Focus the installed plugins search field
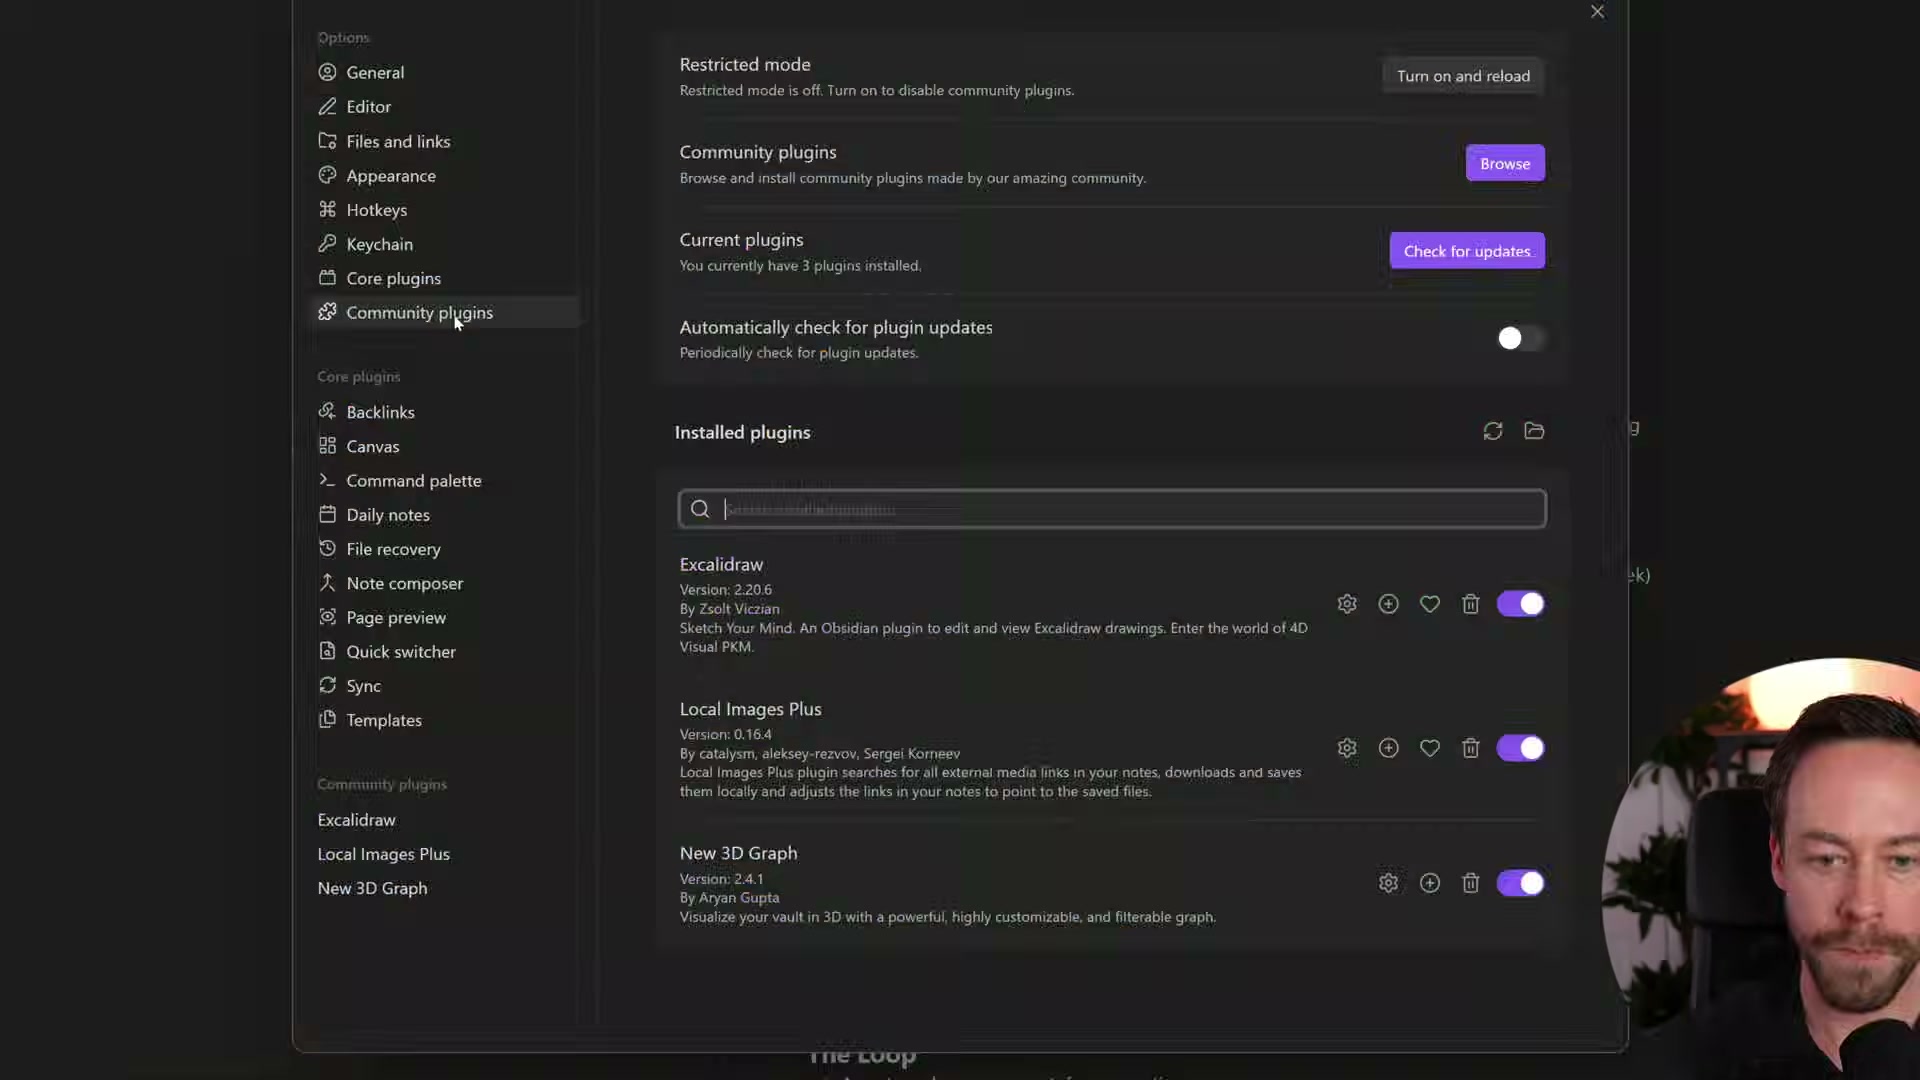Image resolution: width=1920 pixels, height=1080 pixels. 1112,509
